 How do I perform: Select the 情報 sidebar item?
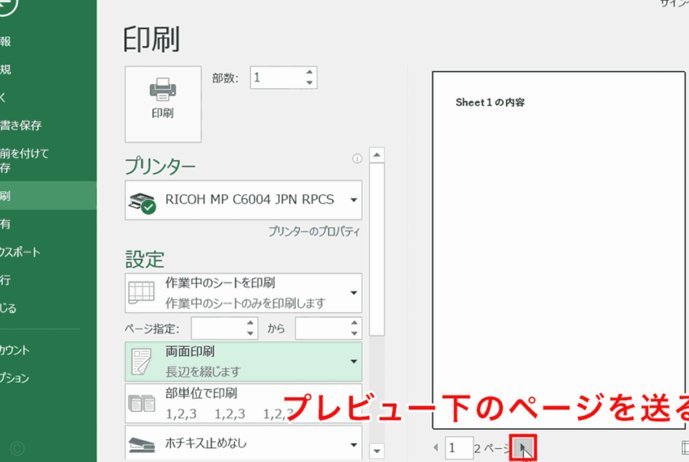(x=48, y=41)
